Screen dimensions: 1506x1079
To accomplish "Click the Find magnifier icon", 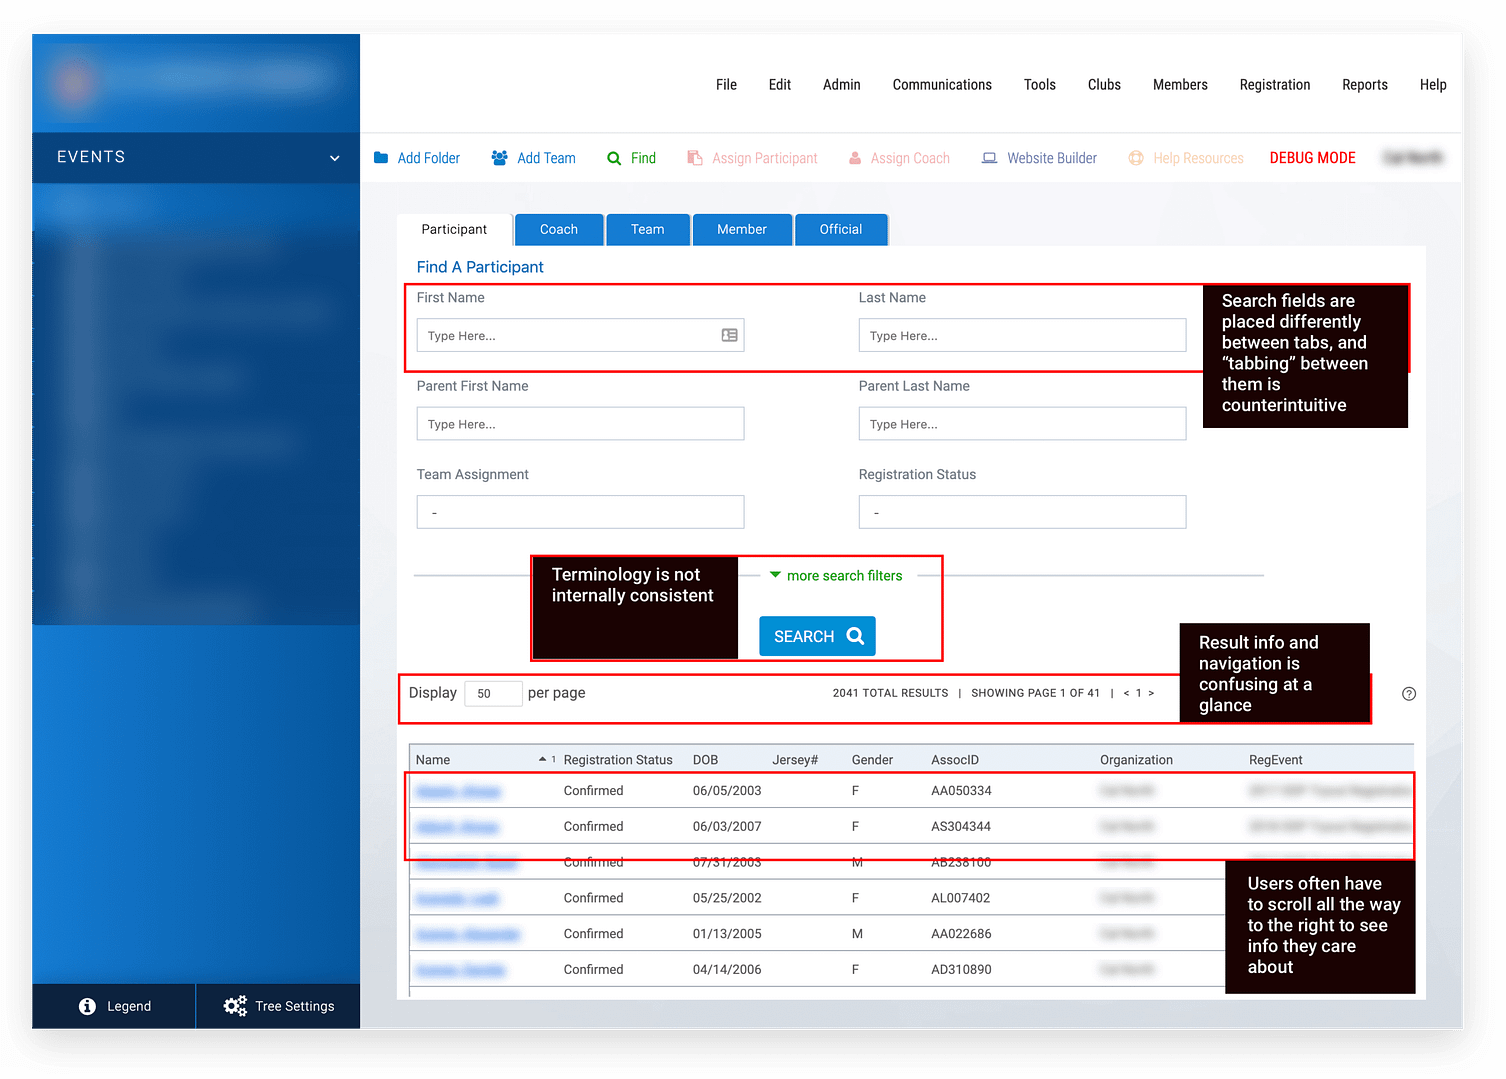I will [614, 158].
